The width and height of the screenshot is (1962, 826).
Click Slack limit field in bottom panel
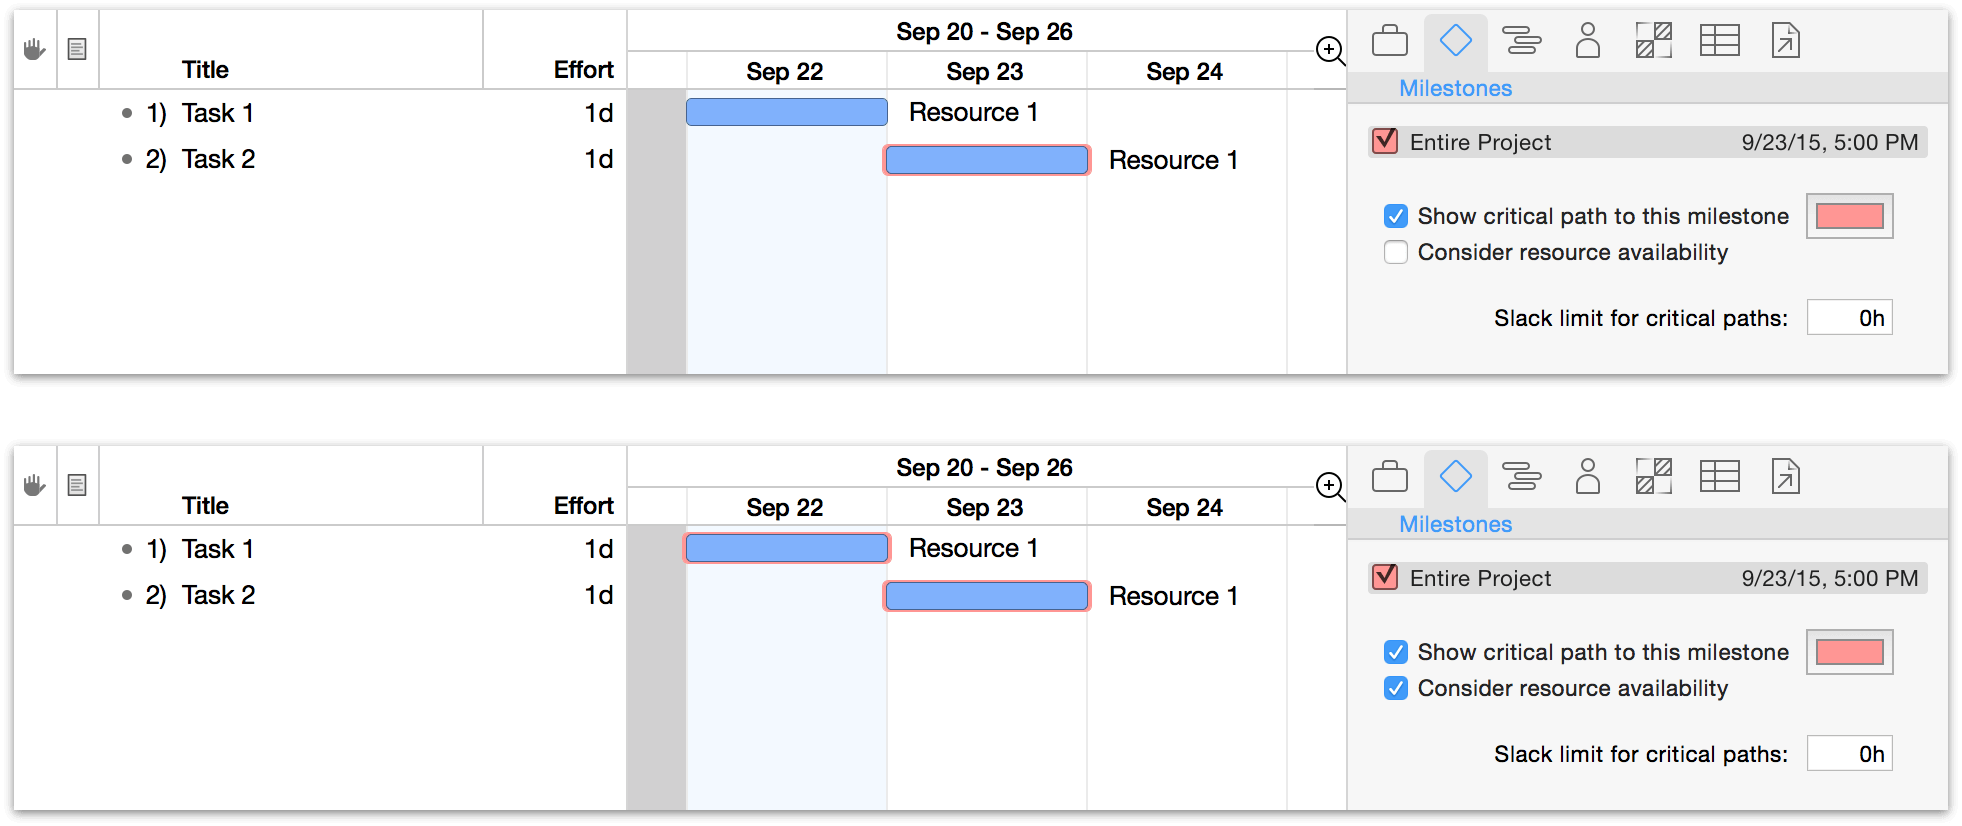(x=1849, y=754)
